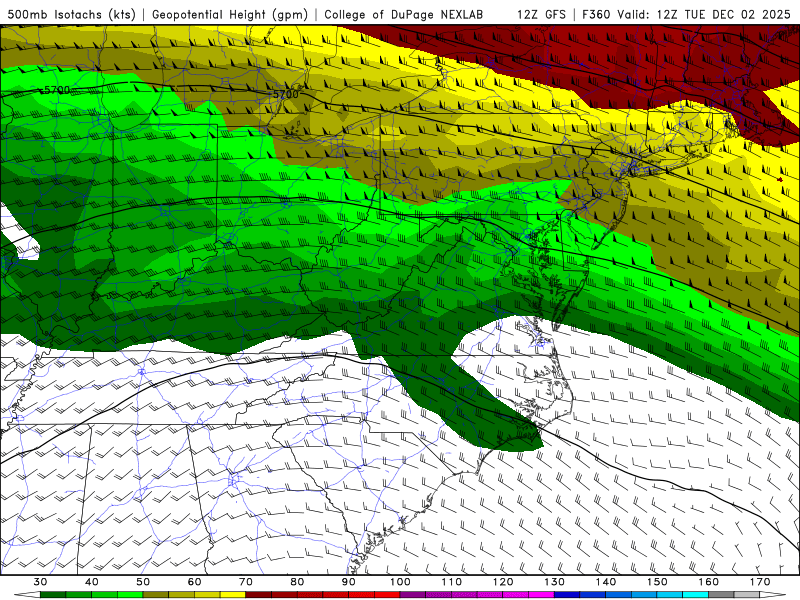This screenshot has width=800, height=600.
Task: Click the legend value 40
Action: pyautogui.click(x=92, y=582)
